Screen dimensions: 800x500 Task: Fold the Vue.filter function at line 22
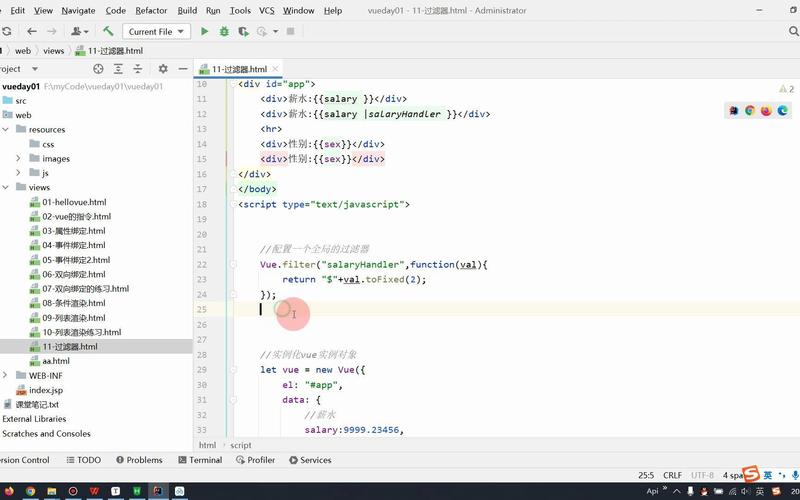[x=234, y=264]
